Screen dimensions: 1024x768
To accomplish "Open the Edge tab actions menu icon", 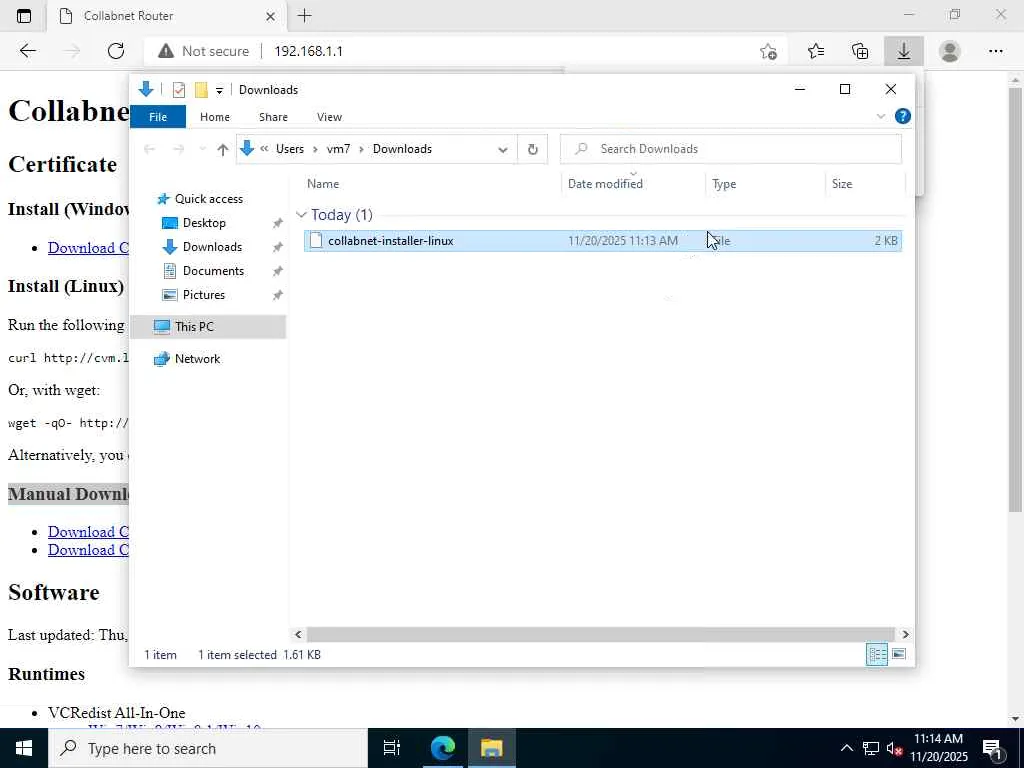I will [x=24, y=16].
